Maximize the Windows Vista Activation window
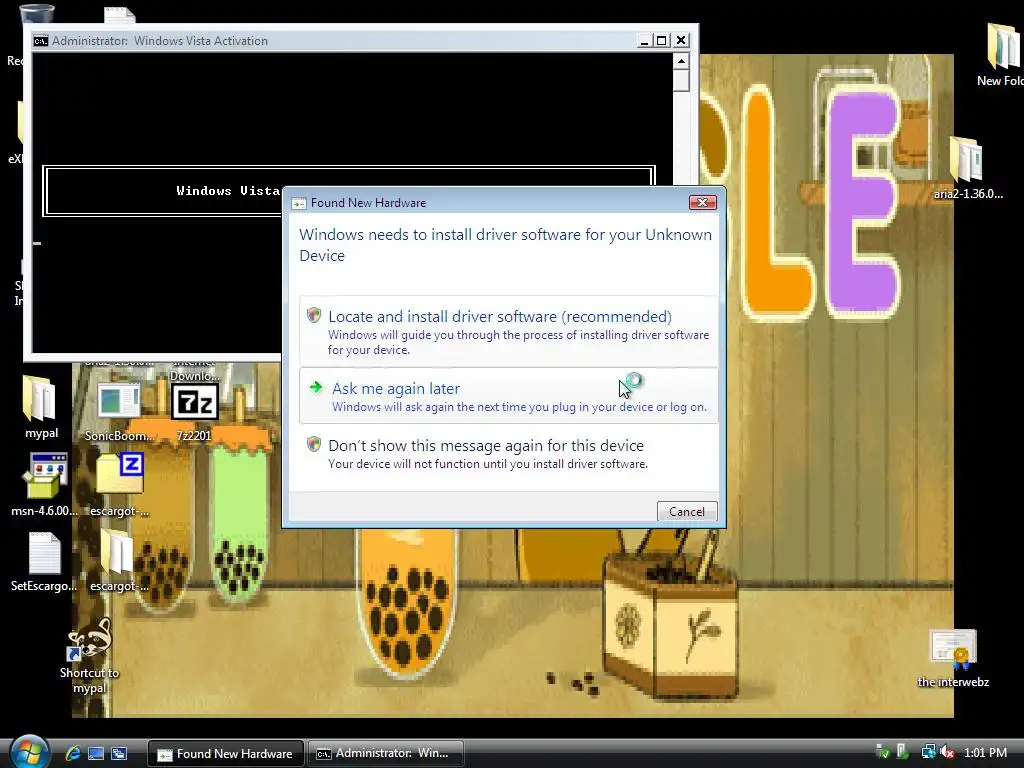 [662, 40]
